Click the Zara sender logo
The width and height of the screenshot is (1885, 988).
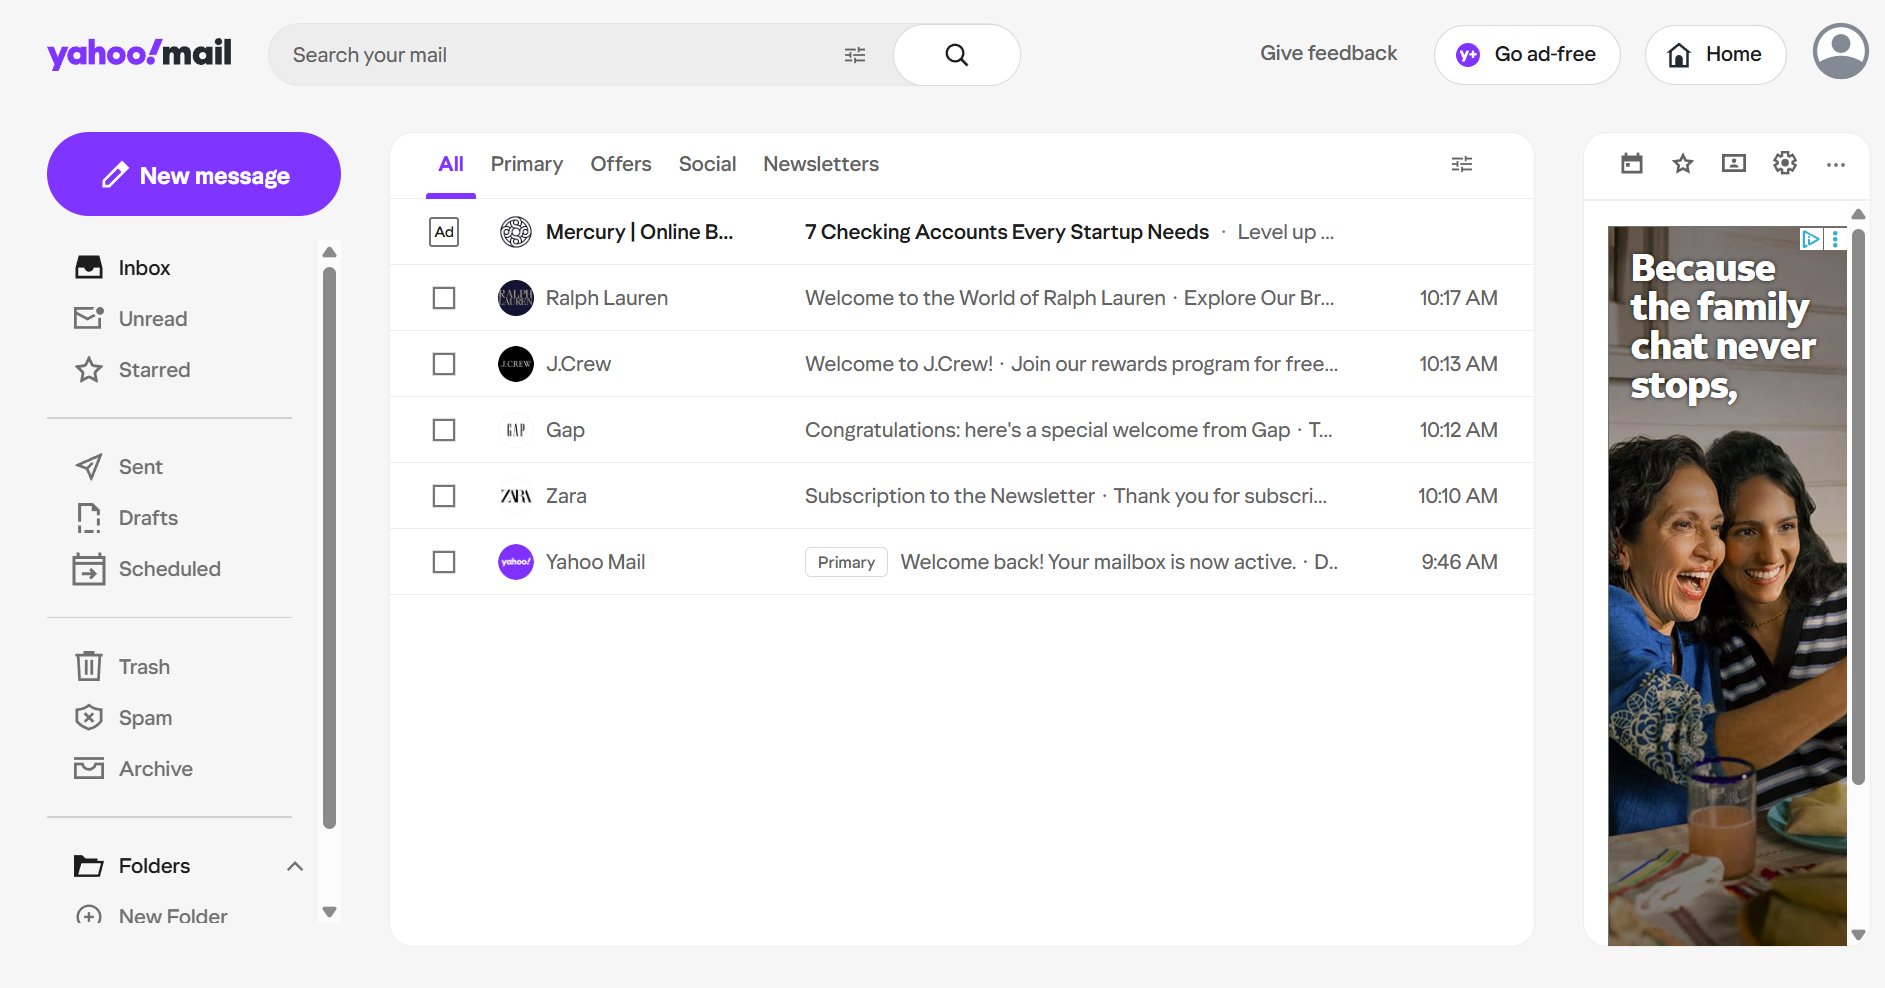pyautogui.click(x=516, y=496)
